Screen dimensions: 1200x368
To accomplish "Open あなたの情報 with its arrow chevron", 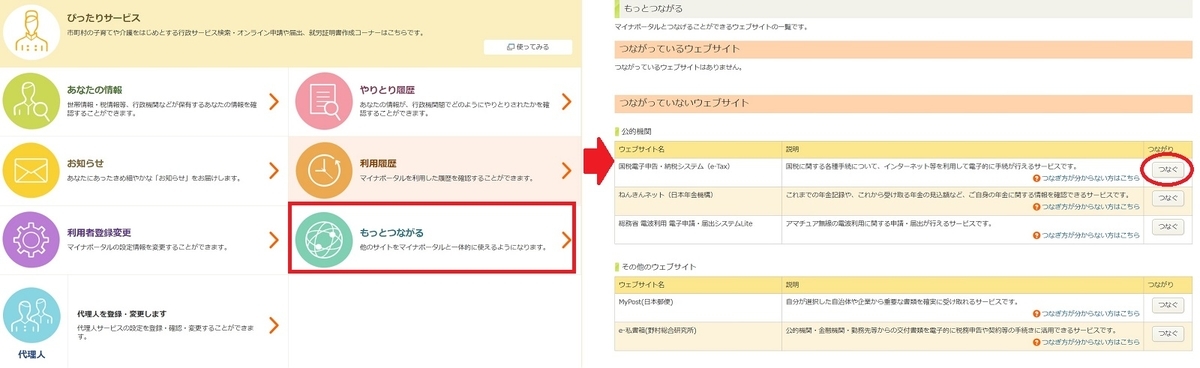I will [274, 101].
